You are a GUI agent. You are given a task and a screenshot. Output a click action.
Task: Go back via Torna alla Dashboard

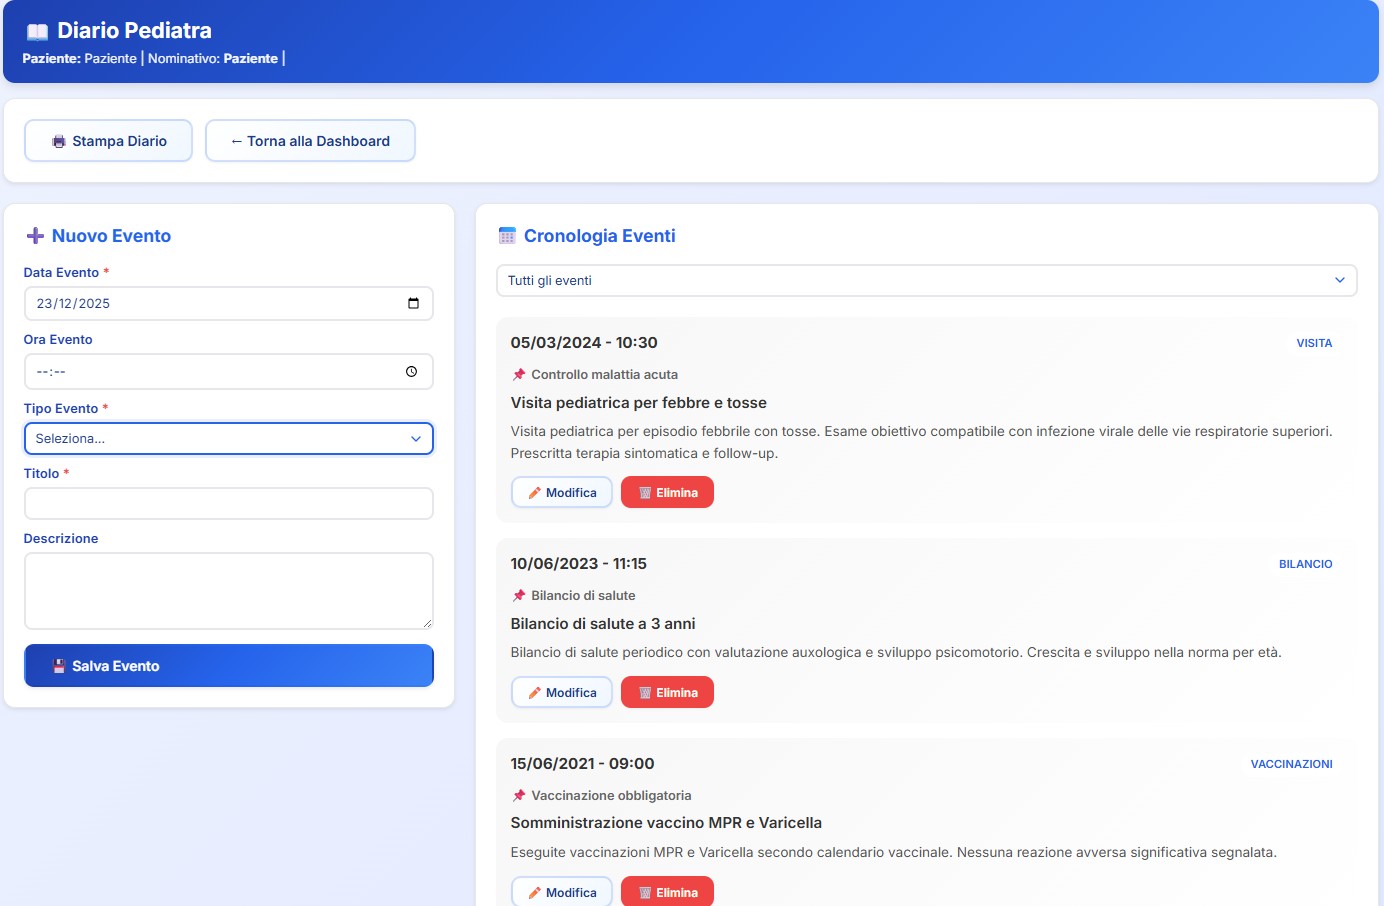pyautogui.click(x=310, y=141)
